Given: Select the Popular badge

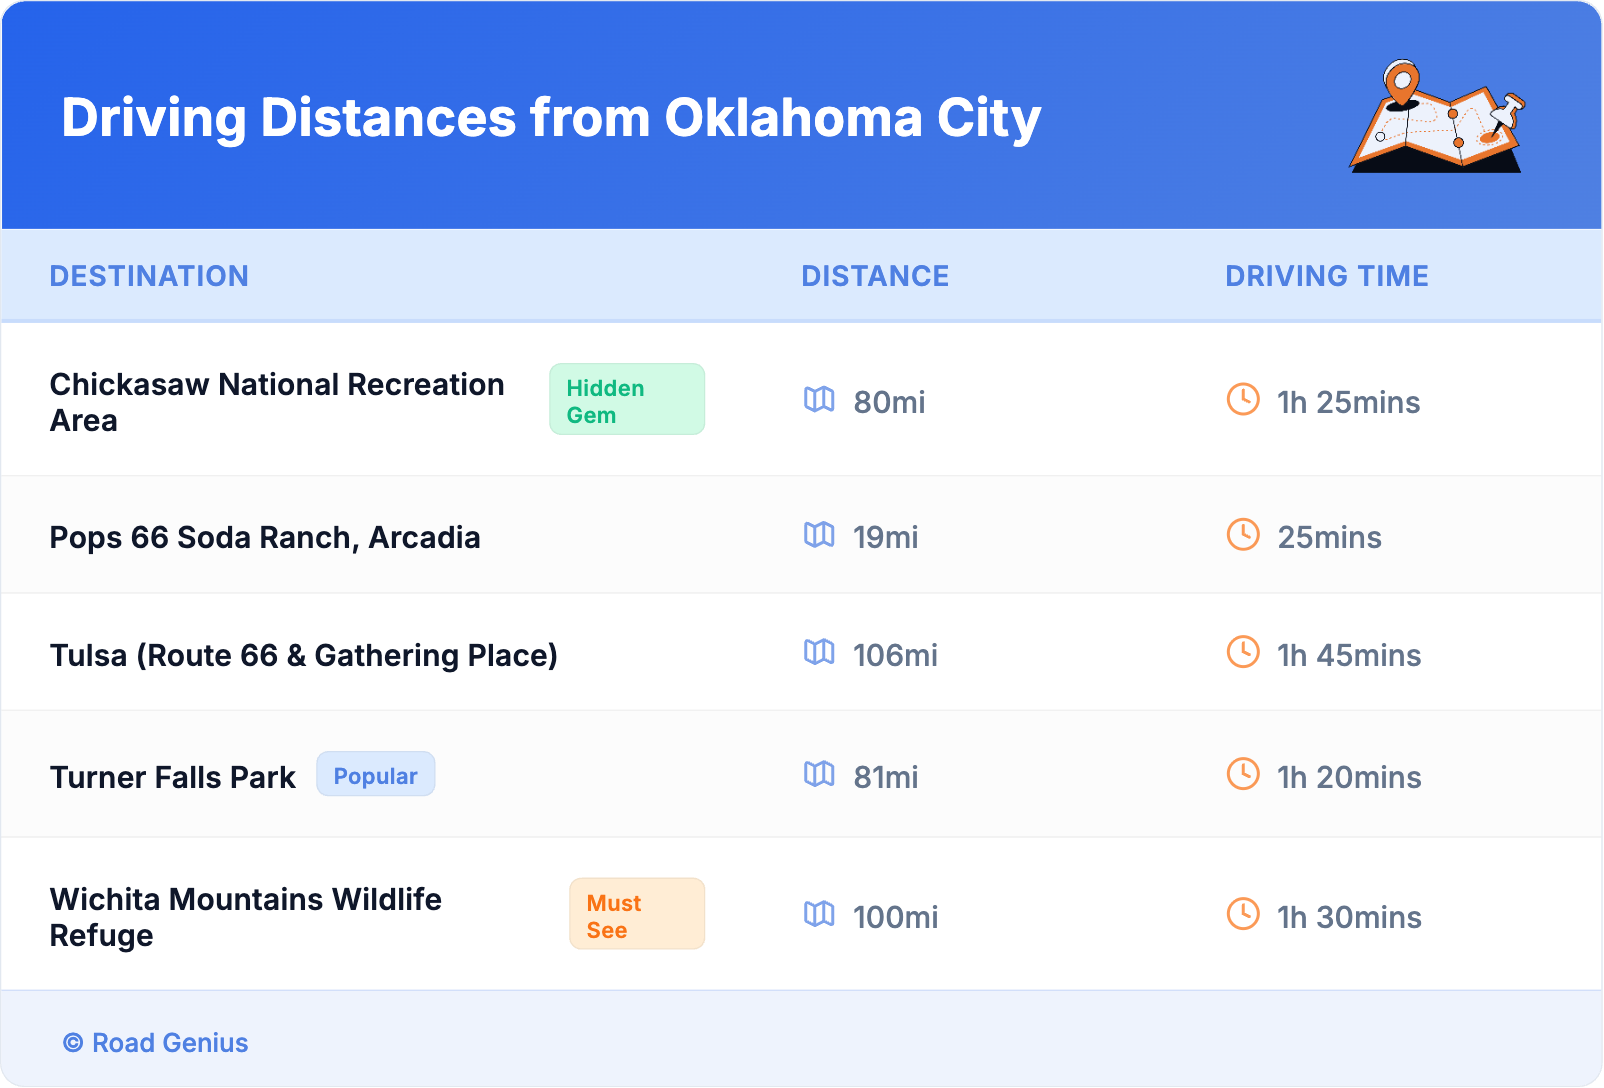Looking at the screenshot, I should (x=375, y=775).
